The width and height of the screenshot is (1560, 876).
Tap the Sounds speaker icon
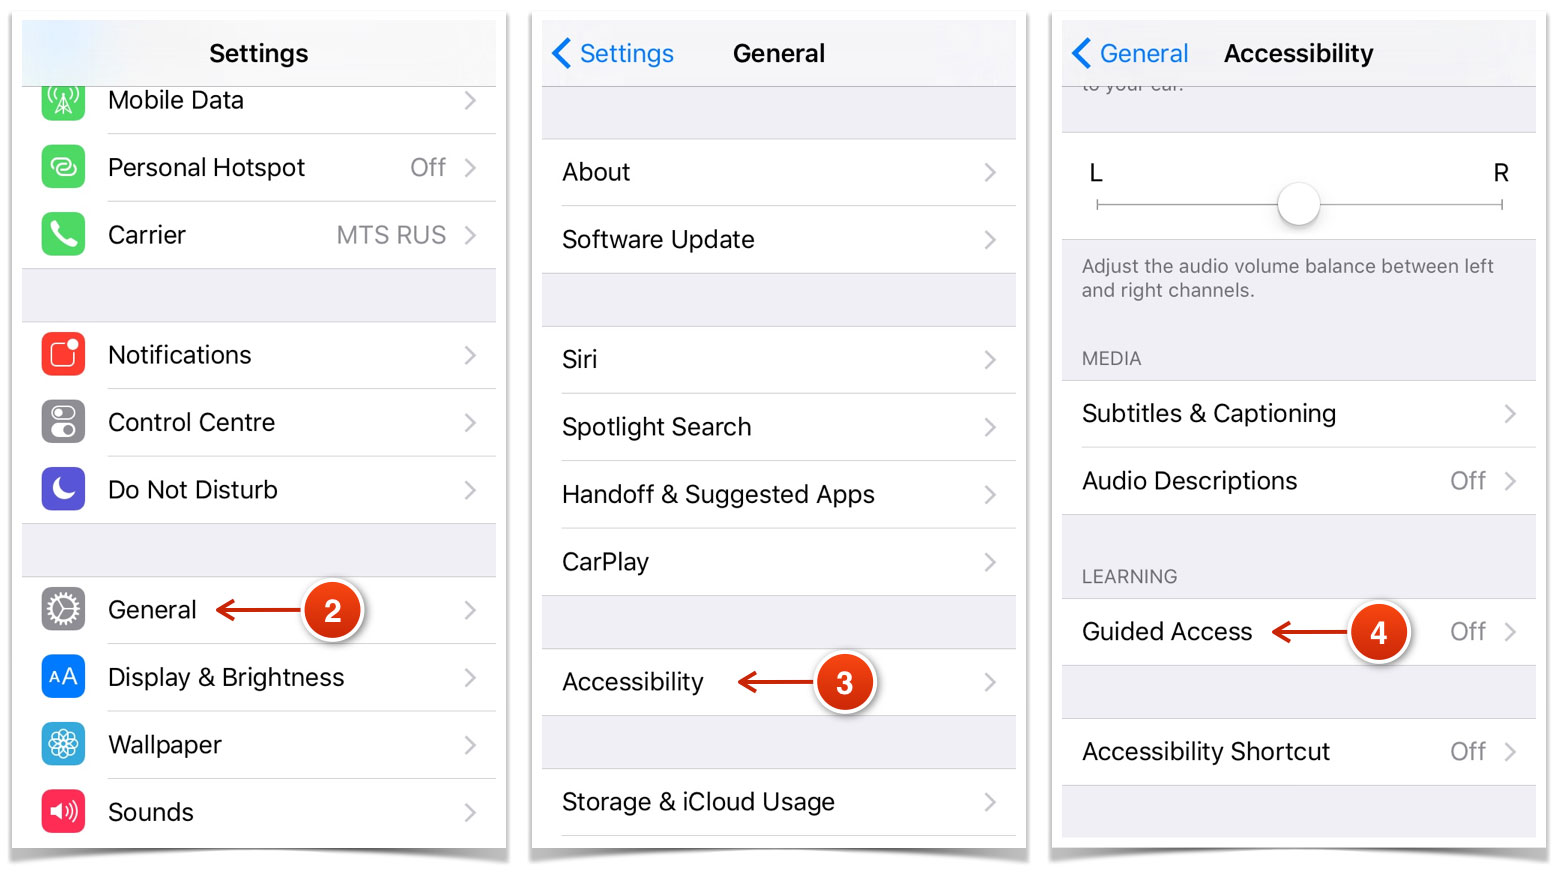pyautogui.click(x=63, y=812)
